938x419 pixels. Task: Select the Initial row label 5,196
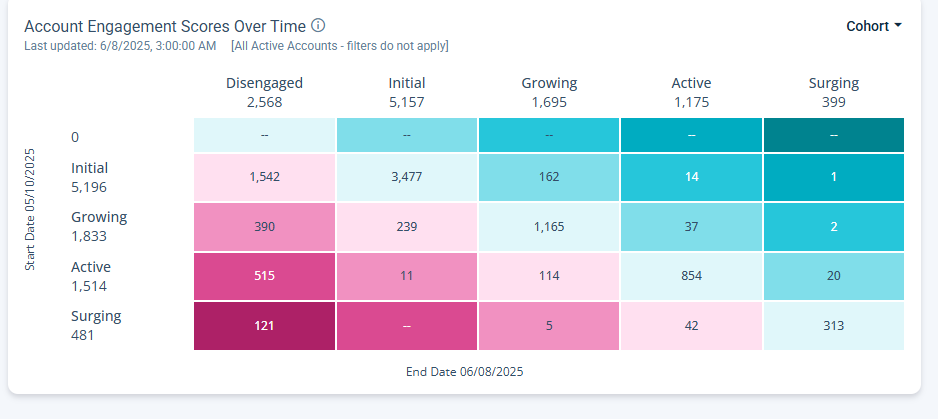pos(89,177)
